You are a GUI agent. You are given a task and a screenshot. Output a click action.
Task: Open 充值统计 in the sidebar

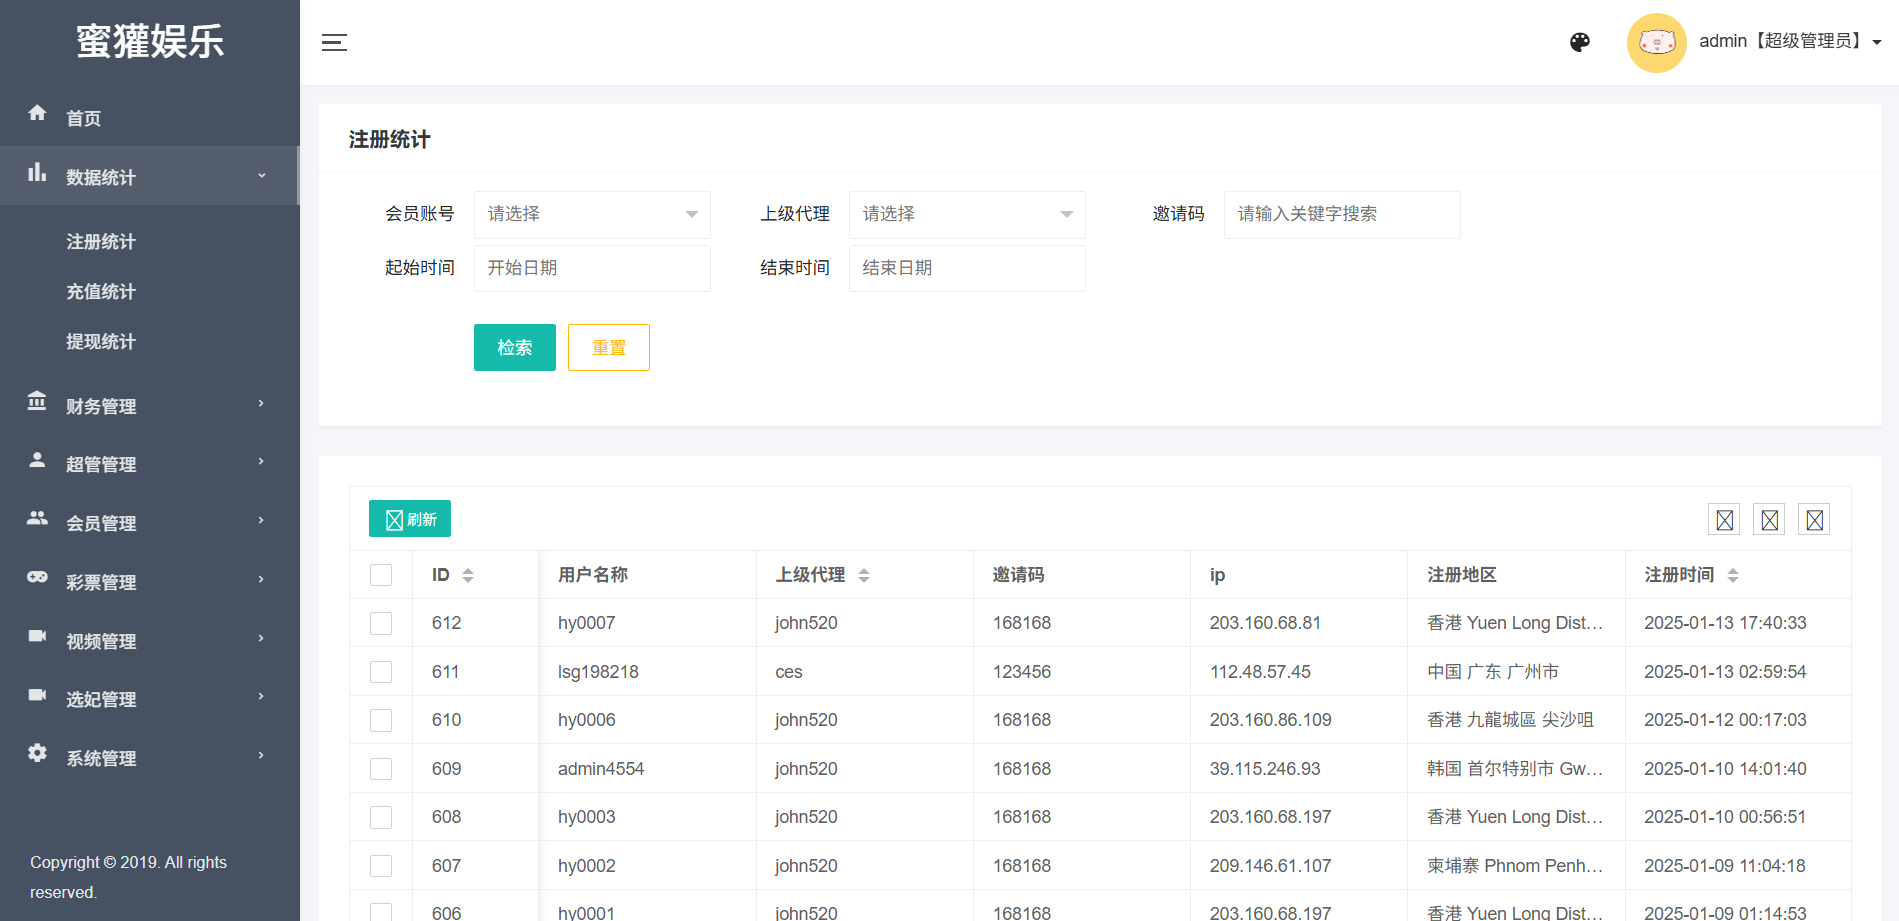tap(101, 292)
